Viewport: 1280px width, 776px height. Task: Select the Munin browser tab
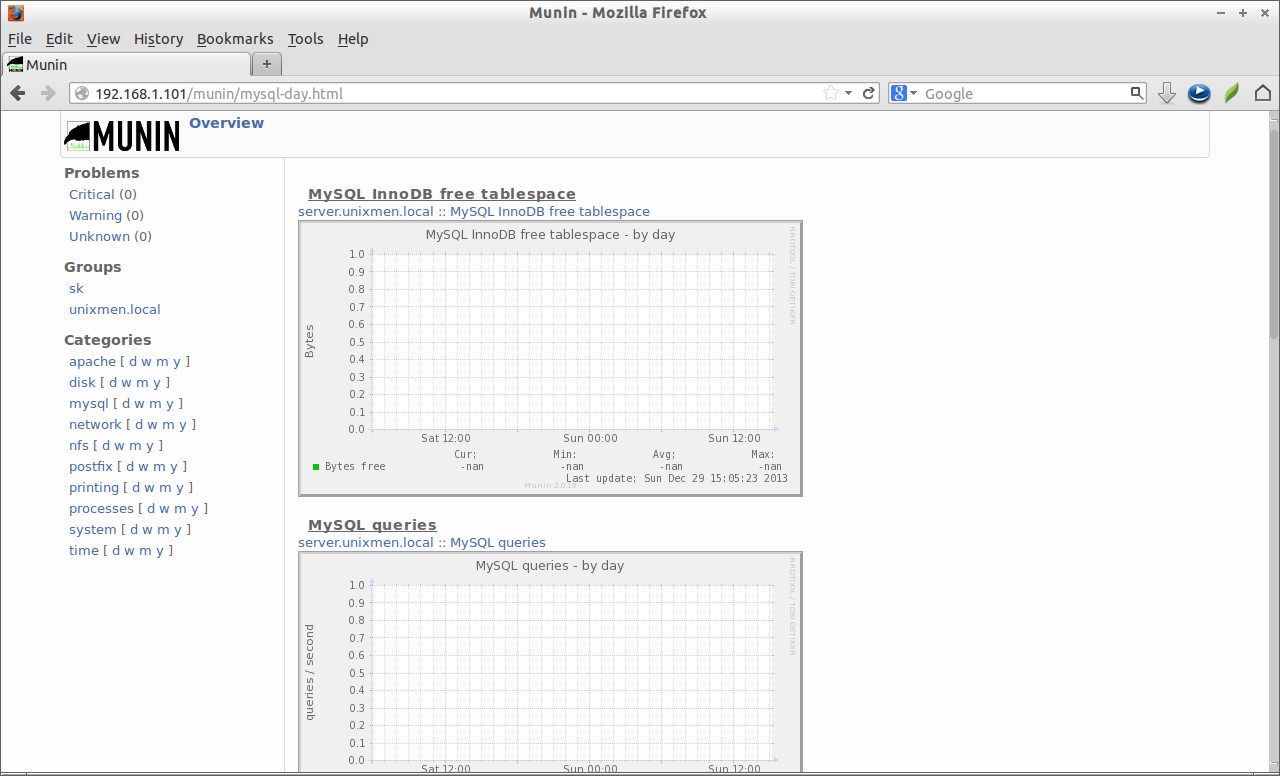point(126,64)
